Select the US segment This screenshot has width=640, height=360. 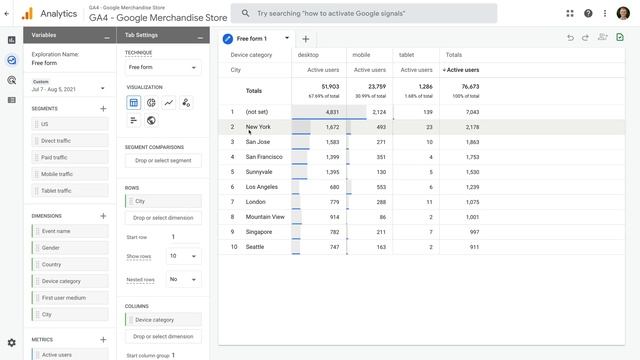coord(70,124)
